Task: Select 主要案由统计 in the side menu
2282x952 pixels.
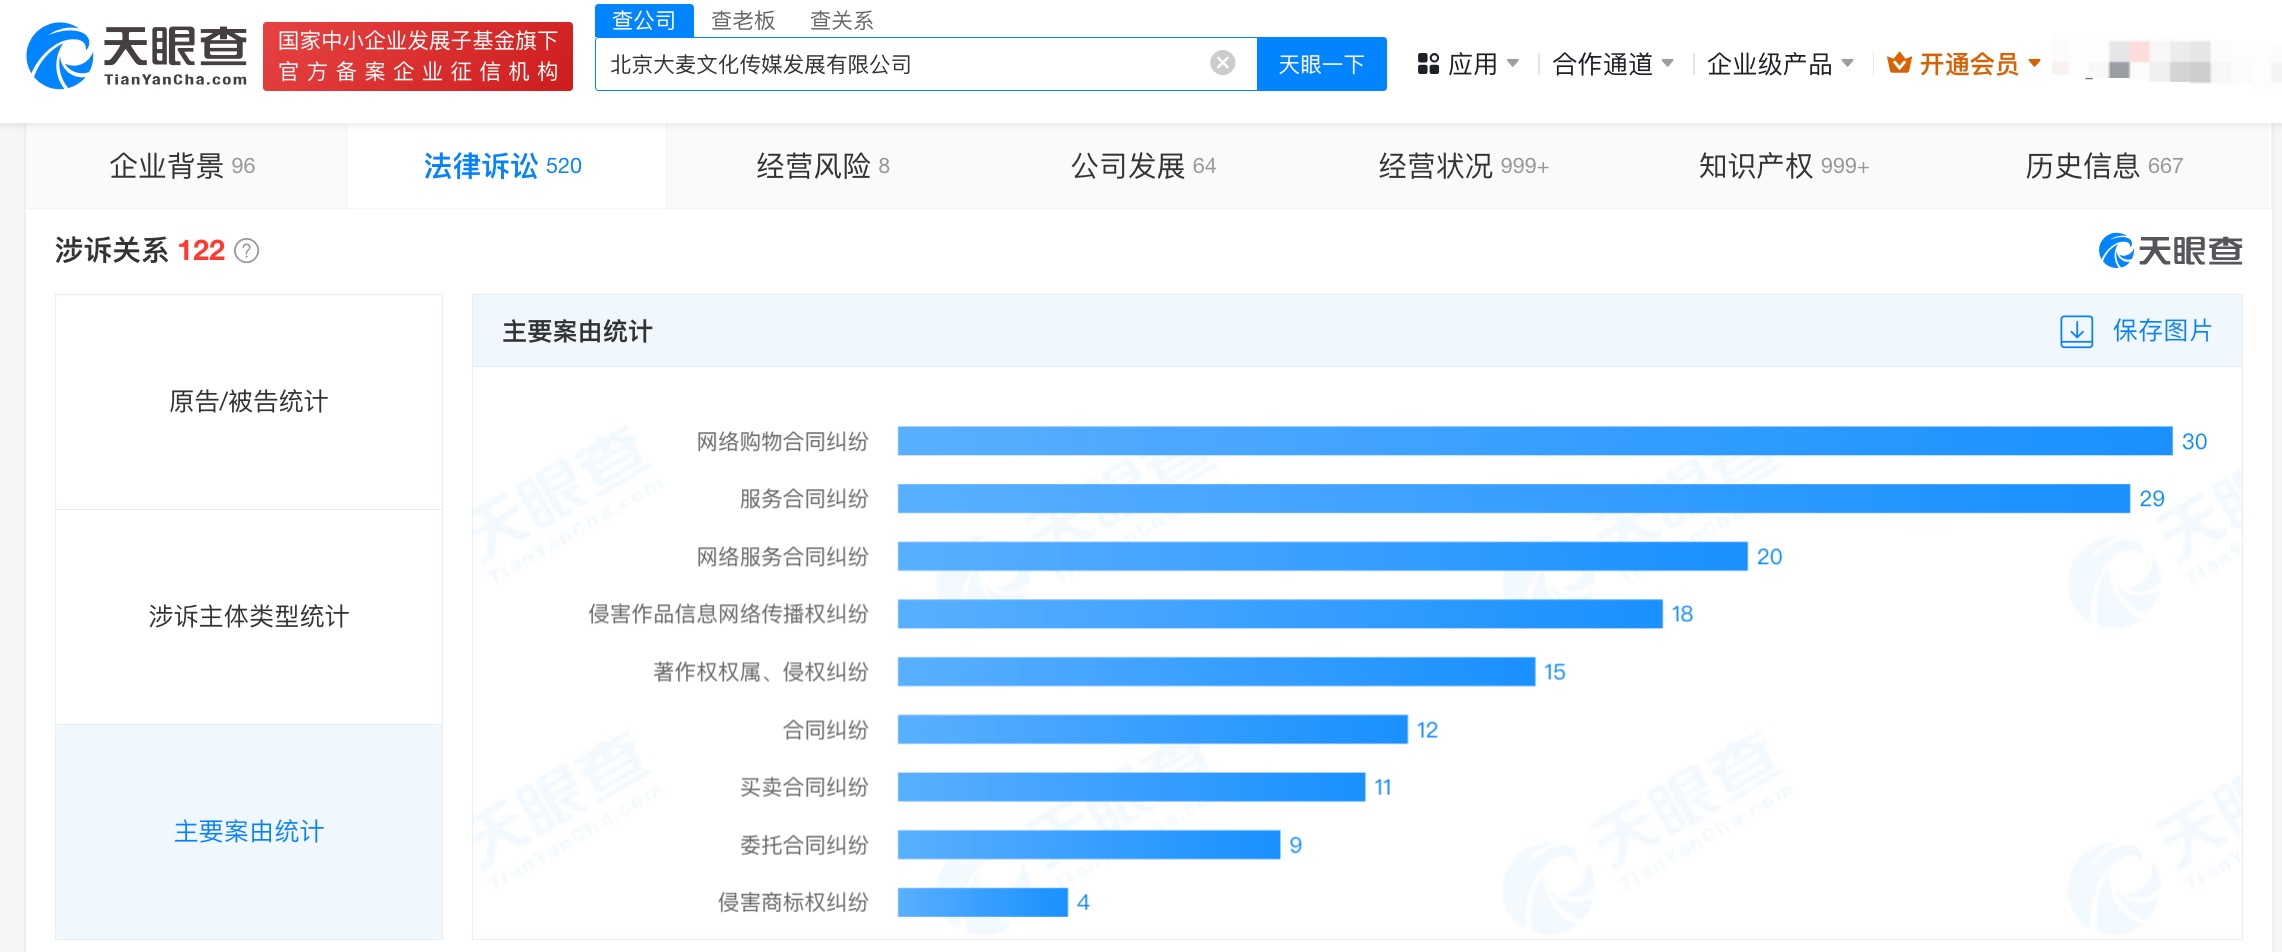Action: 249,832
